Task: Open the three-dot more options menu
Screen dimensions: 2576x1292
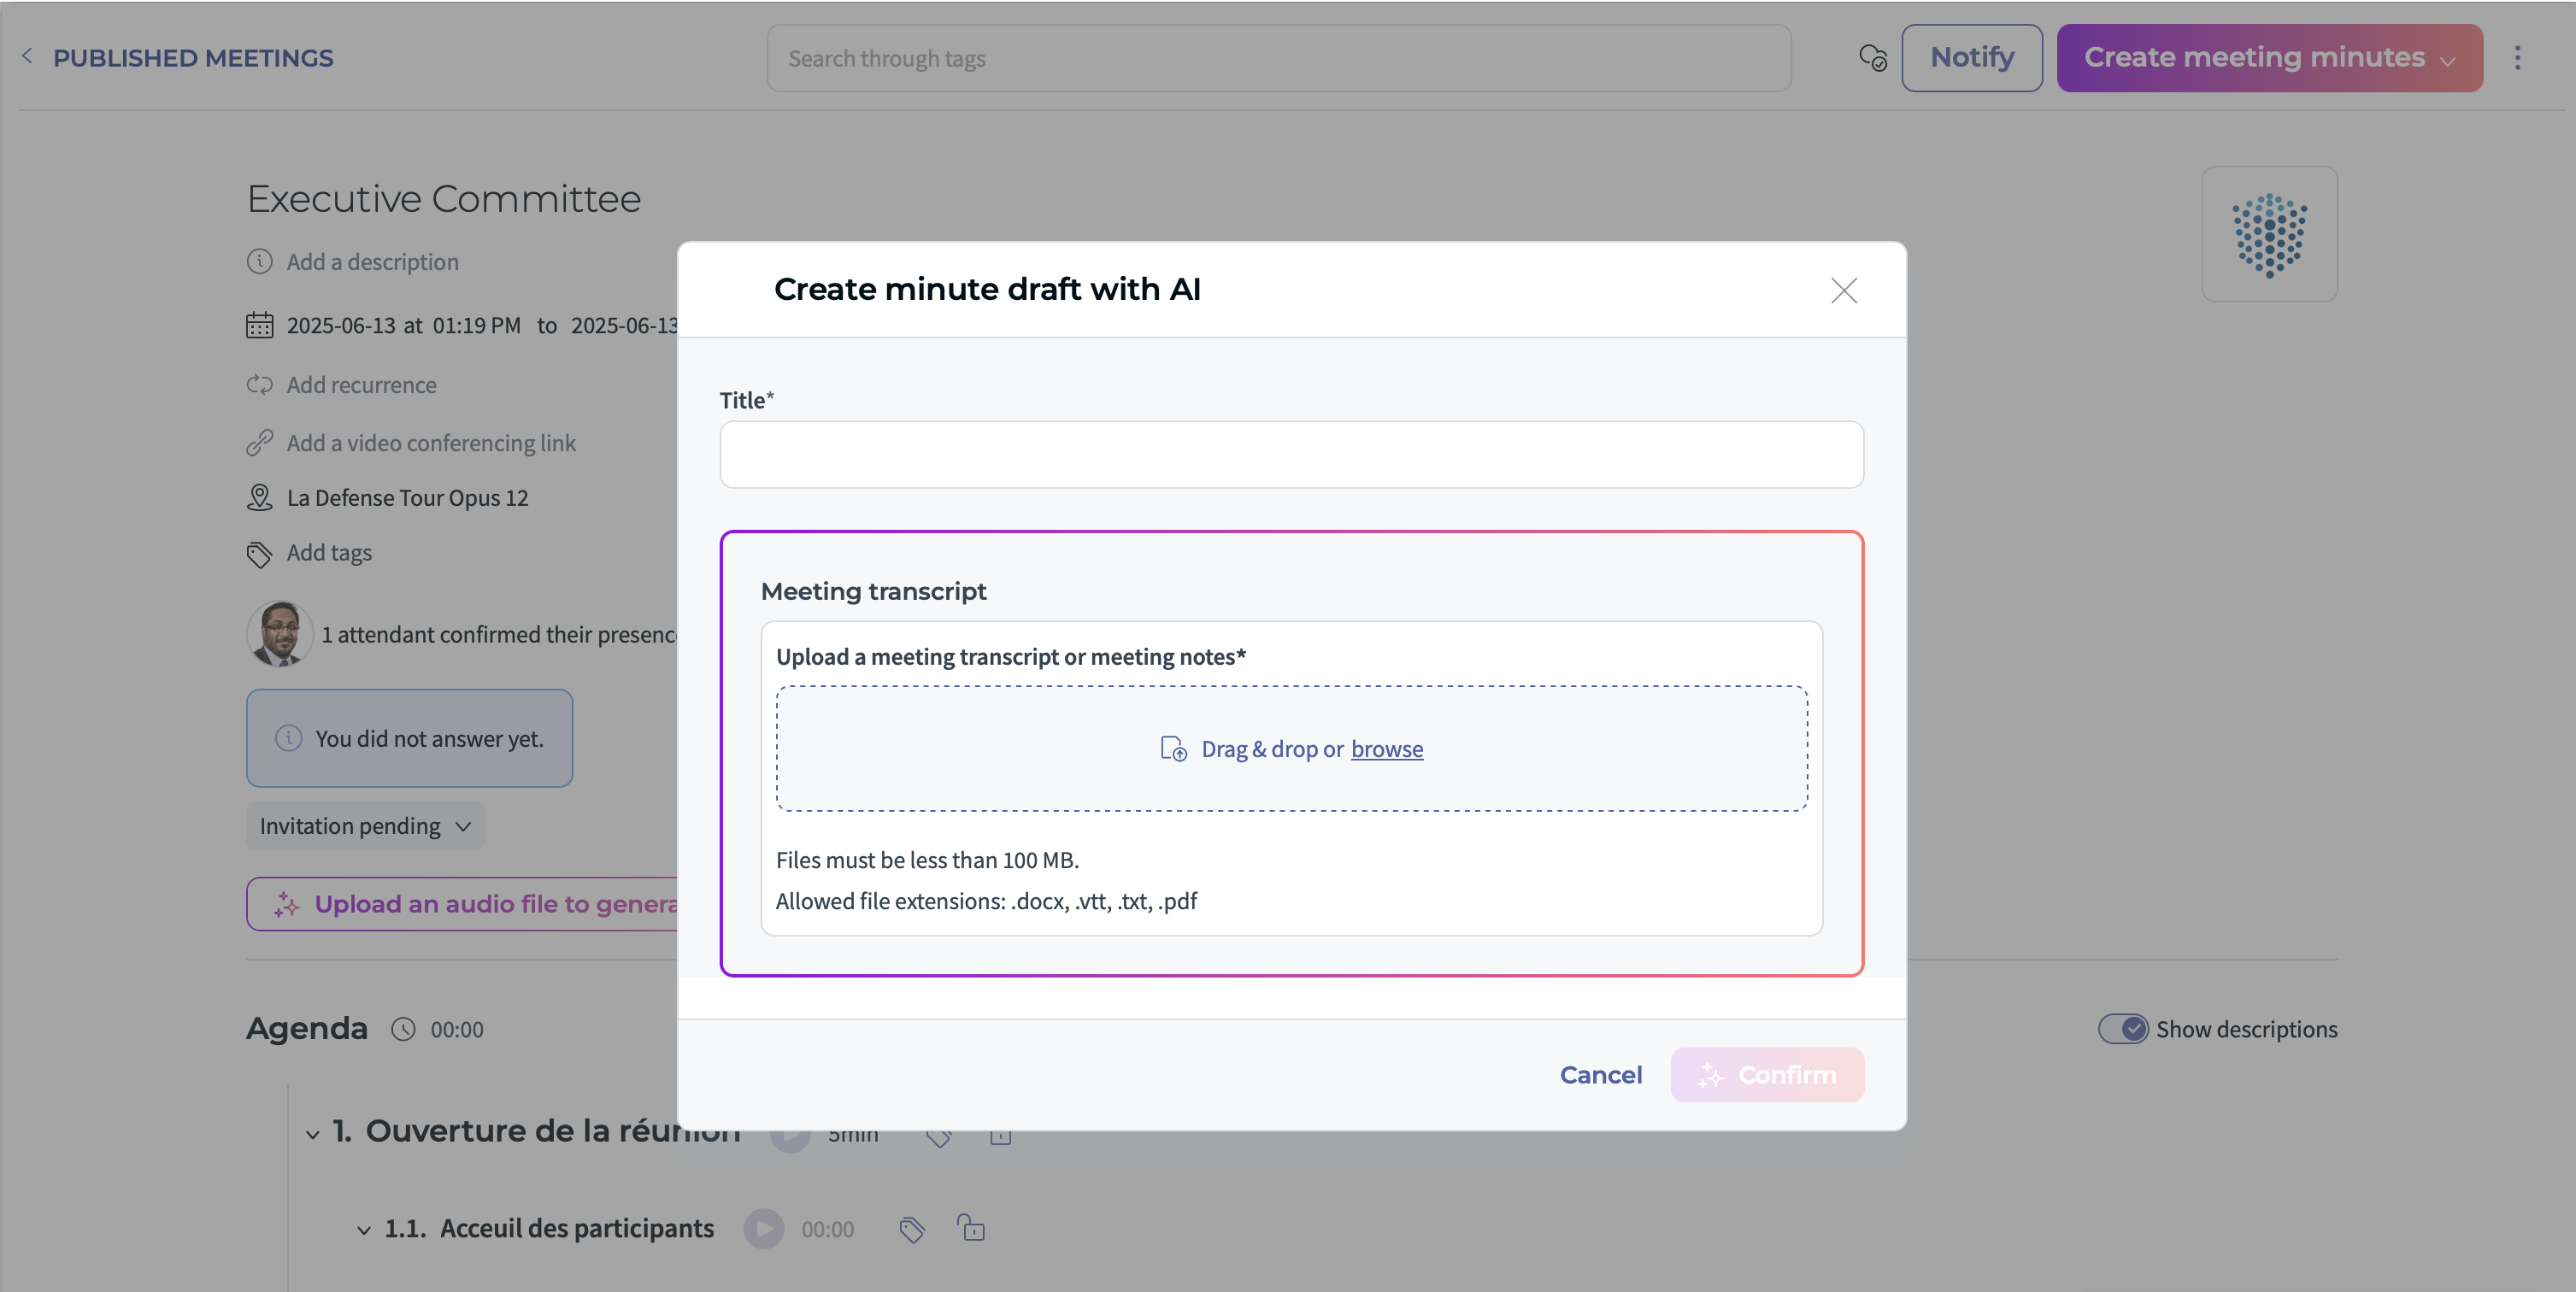Action: coord(2517,58)
